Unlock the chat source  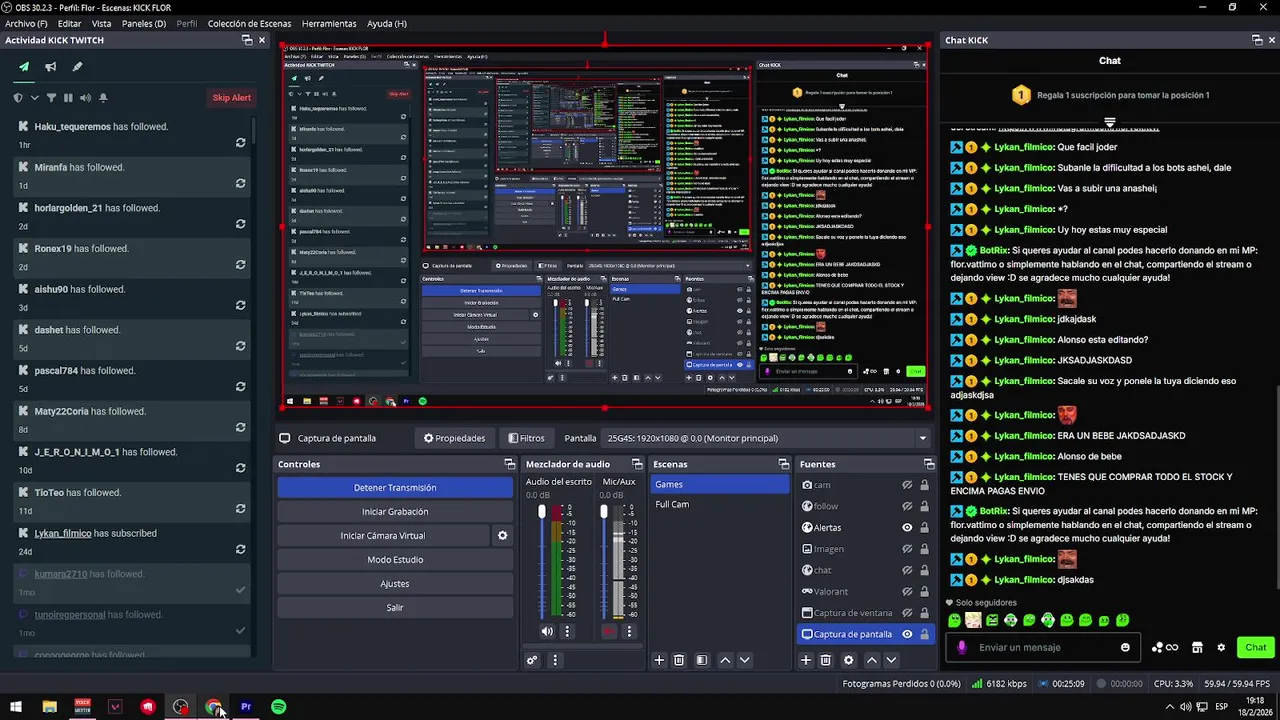(924, 570)
